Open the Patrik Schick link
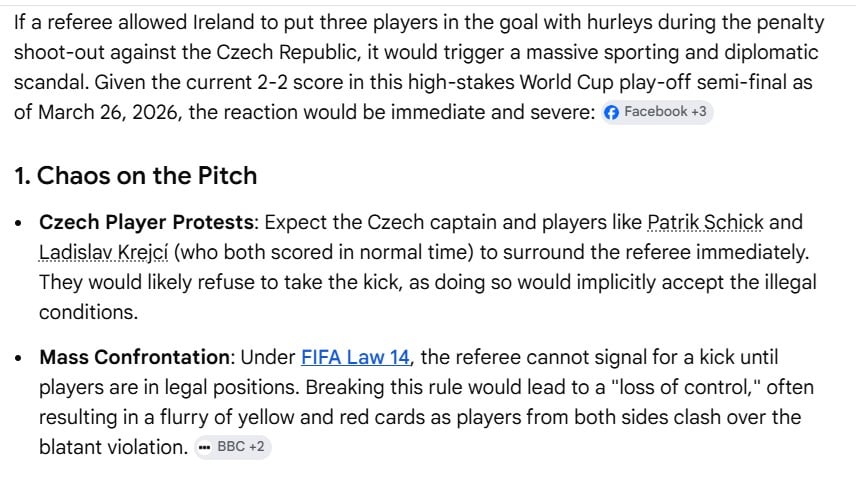 (x=705, y=222)
